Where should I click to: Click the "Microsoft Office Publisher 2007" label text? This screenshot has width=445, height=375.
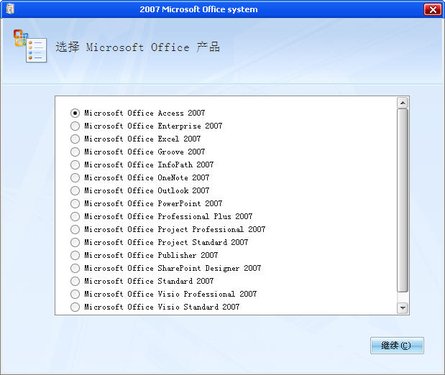tap(151, 255)
